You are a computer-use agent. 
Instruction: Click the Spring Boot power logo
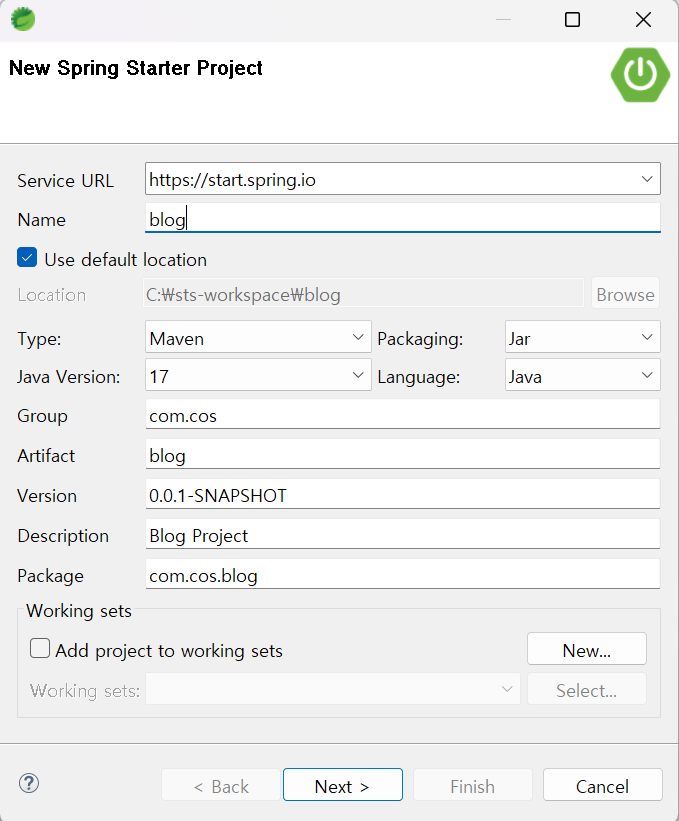click(640, 75)
